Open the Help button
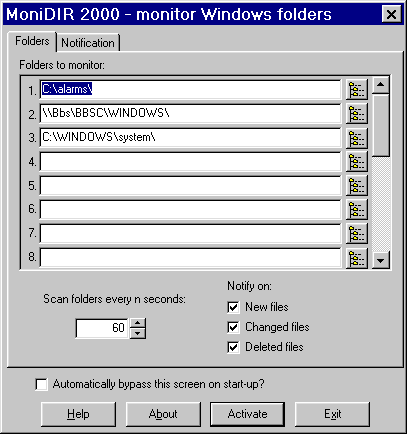407x434 pixels. [78, 414]
